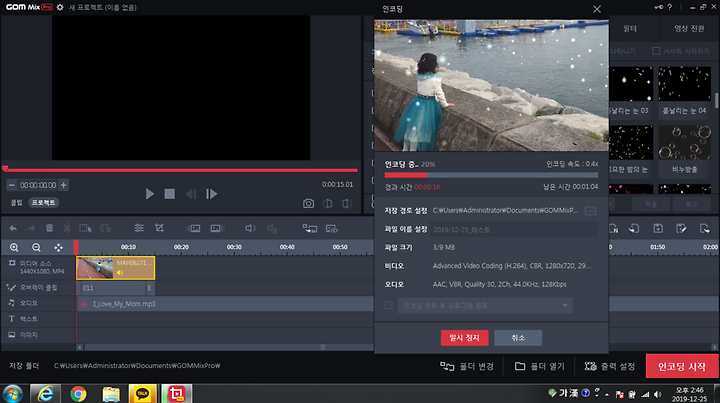The width and height of the screenshot is (720, 403).
Task: Click the file name input field
Action: pos(514,229)
